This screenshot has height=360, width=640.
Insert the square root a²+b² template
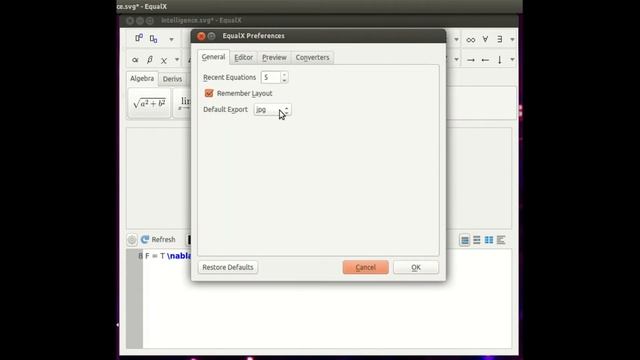point(149,103)
